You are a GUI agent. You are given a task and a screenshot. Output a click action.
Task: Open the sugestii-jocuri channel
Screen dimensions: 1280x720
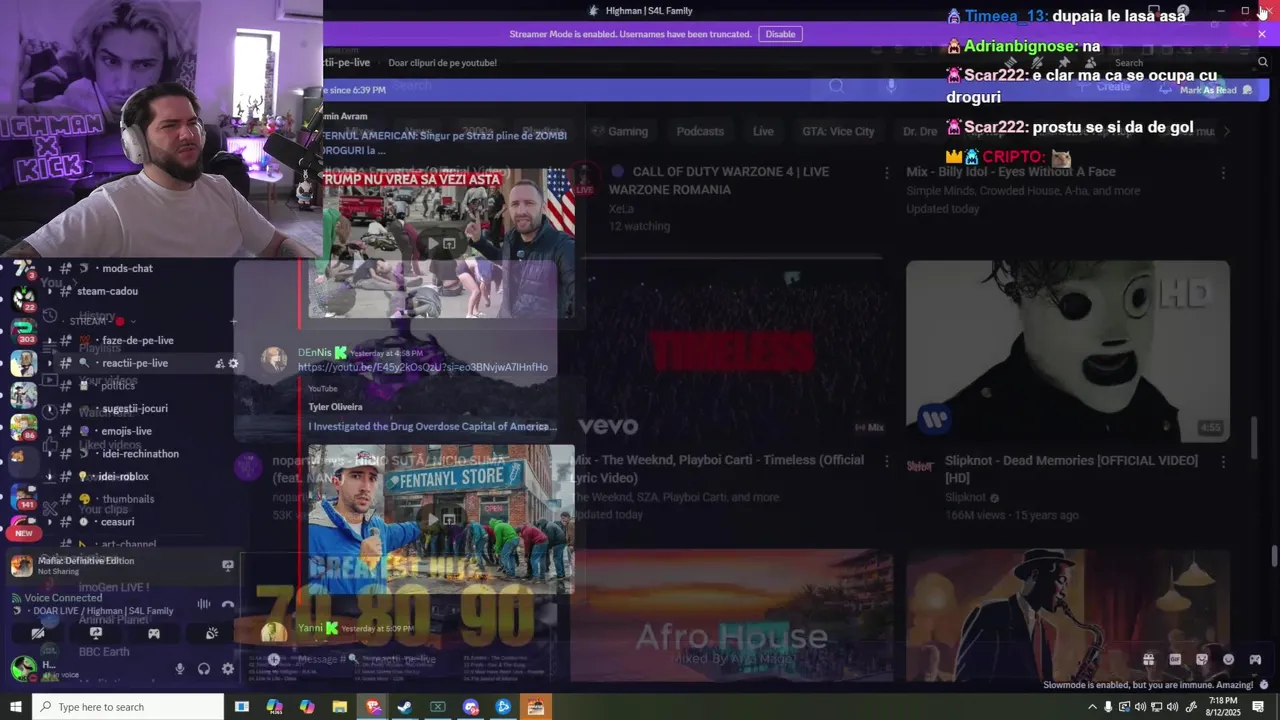pos(134,409)
